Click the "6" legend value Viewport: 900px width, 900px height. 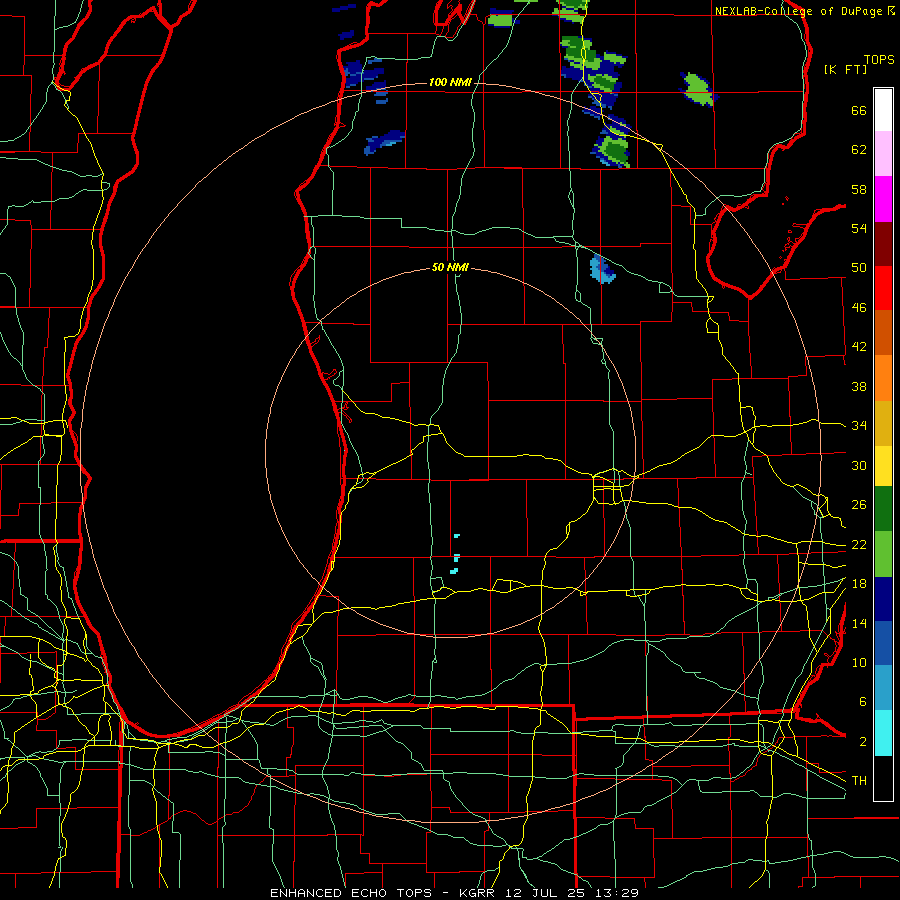(x=862, y=702)
